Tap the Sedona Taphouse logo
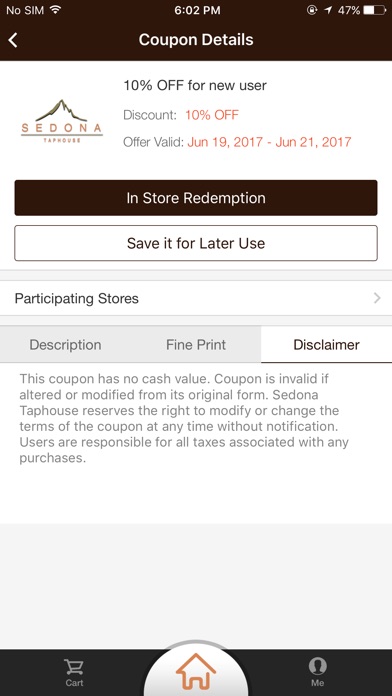Viewport: 392px width, 696px height. click(62, 121)
